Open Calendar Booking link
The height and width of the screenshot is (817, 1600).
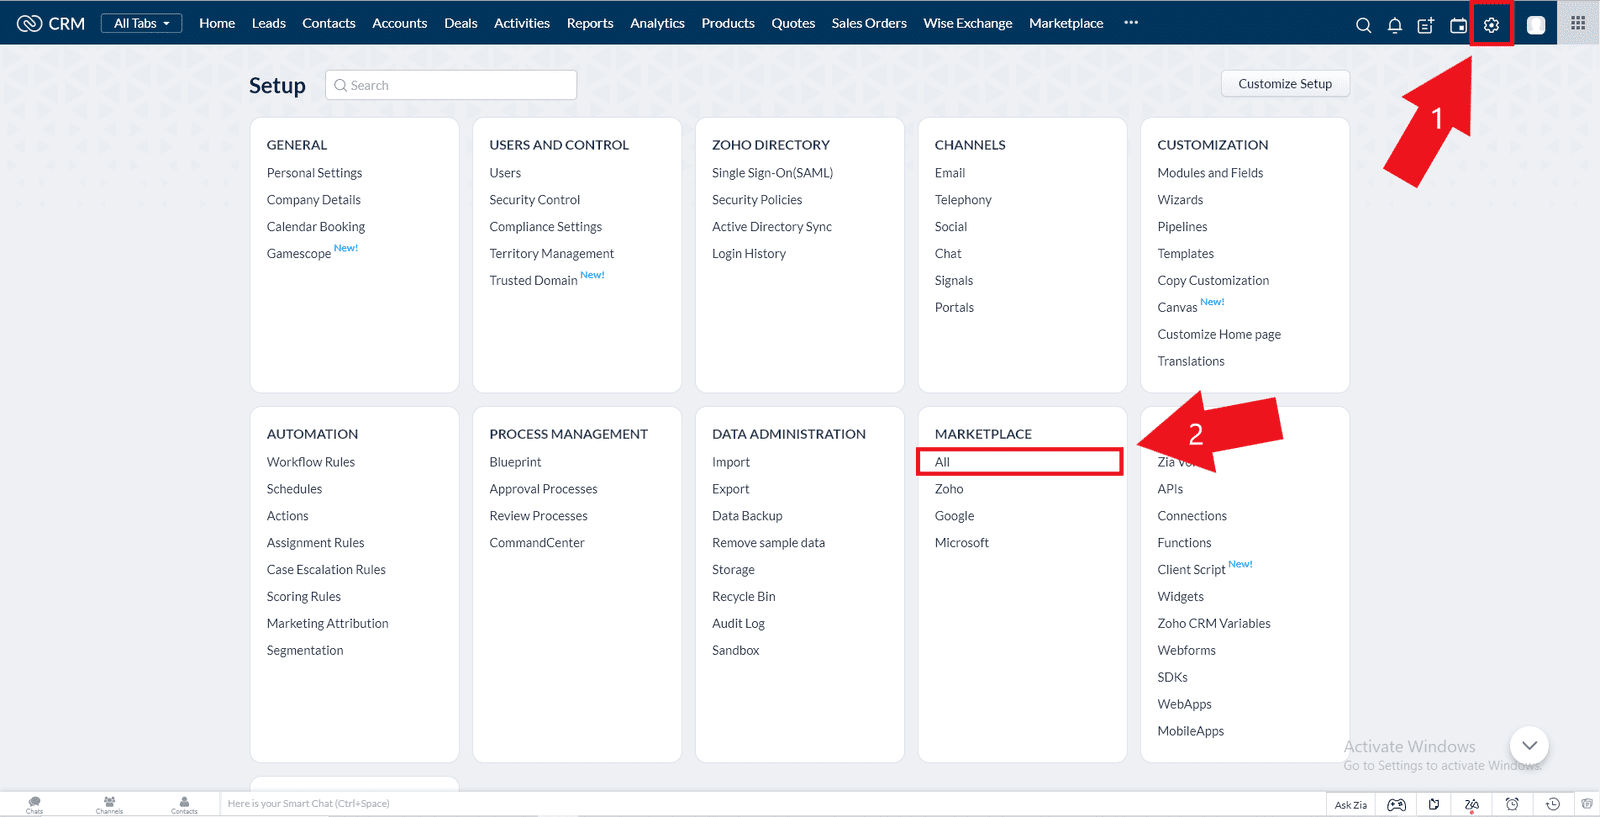316,227
